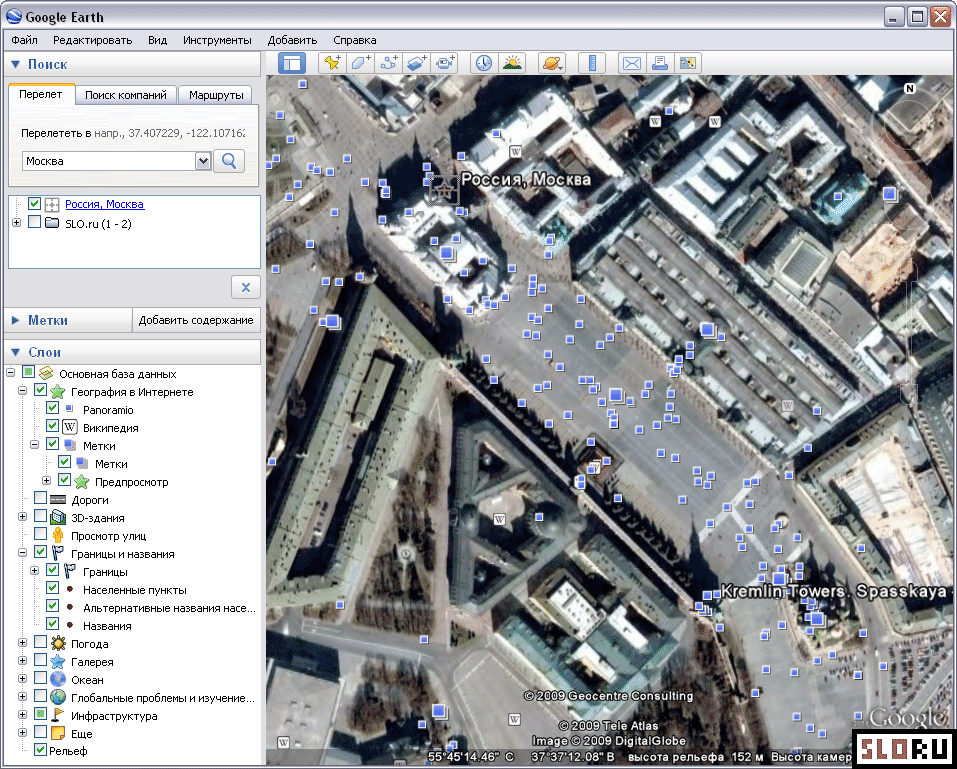Collapse the Поиск panel triangle
957x769 pixels.
pos(16,64)
